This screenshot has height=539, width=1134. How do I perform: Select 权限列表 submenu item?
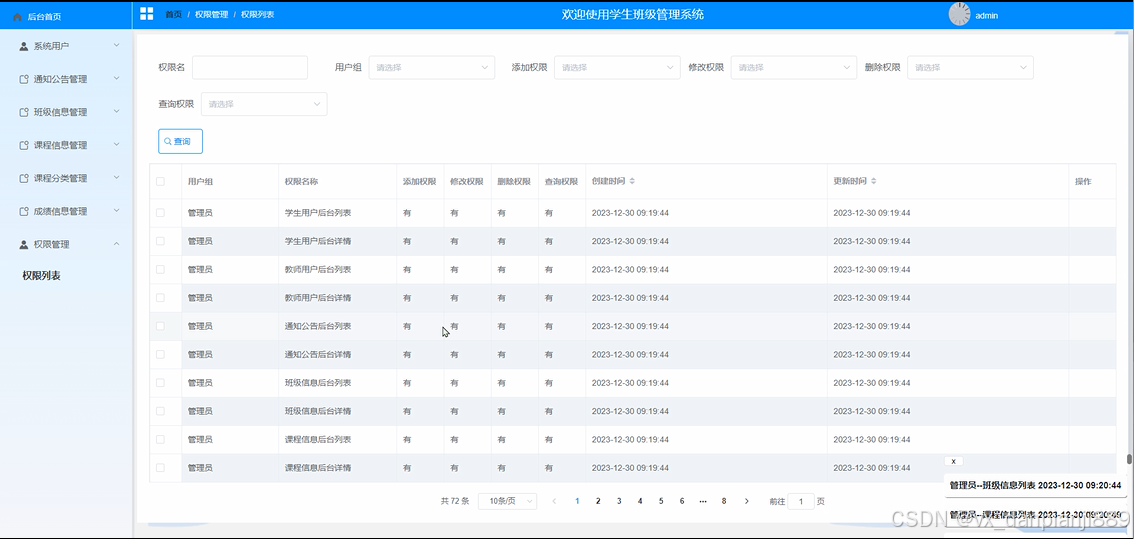41,276
